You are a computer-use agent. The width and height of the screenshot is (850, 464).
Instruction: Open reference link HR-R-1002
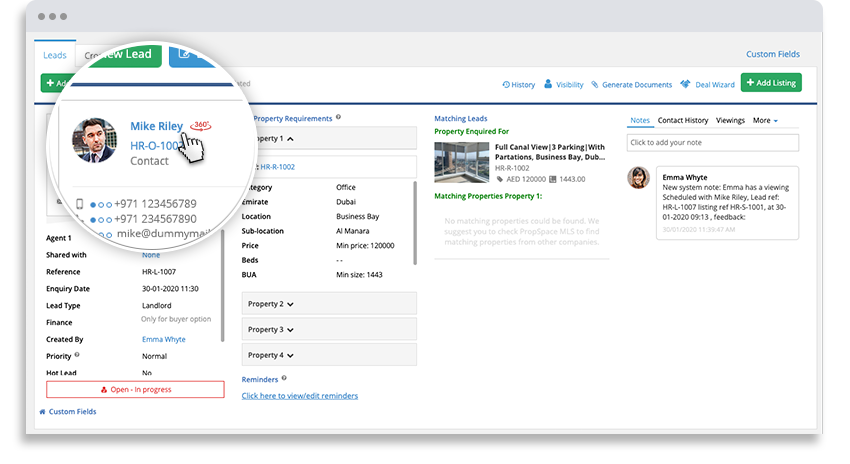(278, 167)
